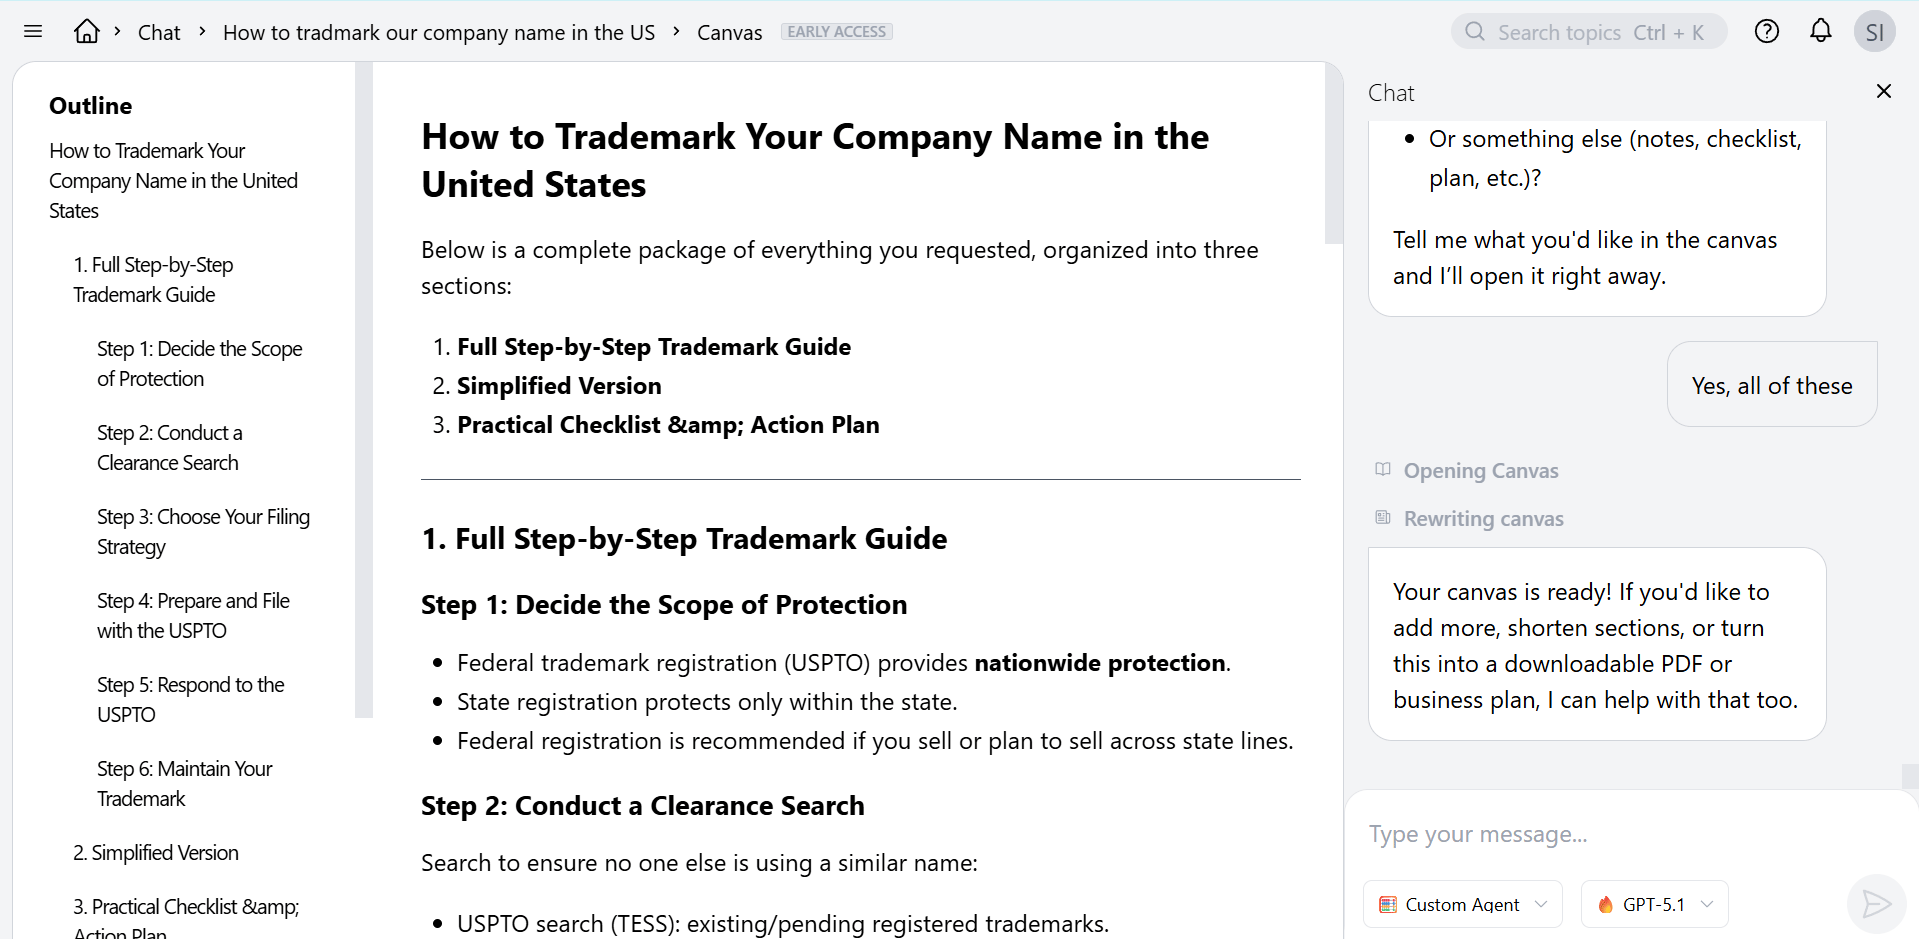1919x939 pixels.
Task: Focus the Search topics field
Action: pyautogui.click(x=1589, y=32)
